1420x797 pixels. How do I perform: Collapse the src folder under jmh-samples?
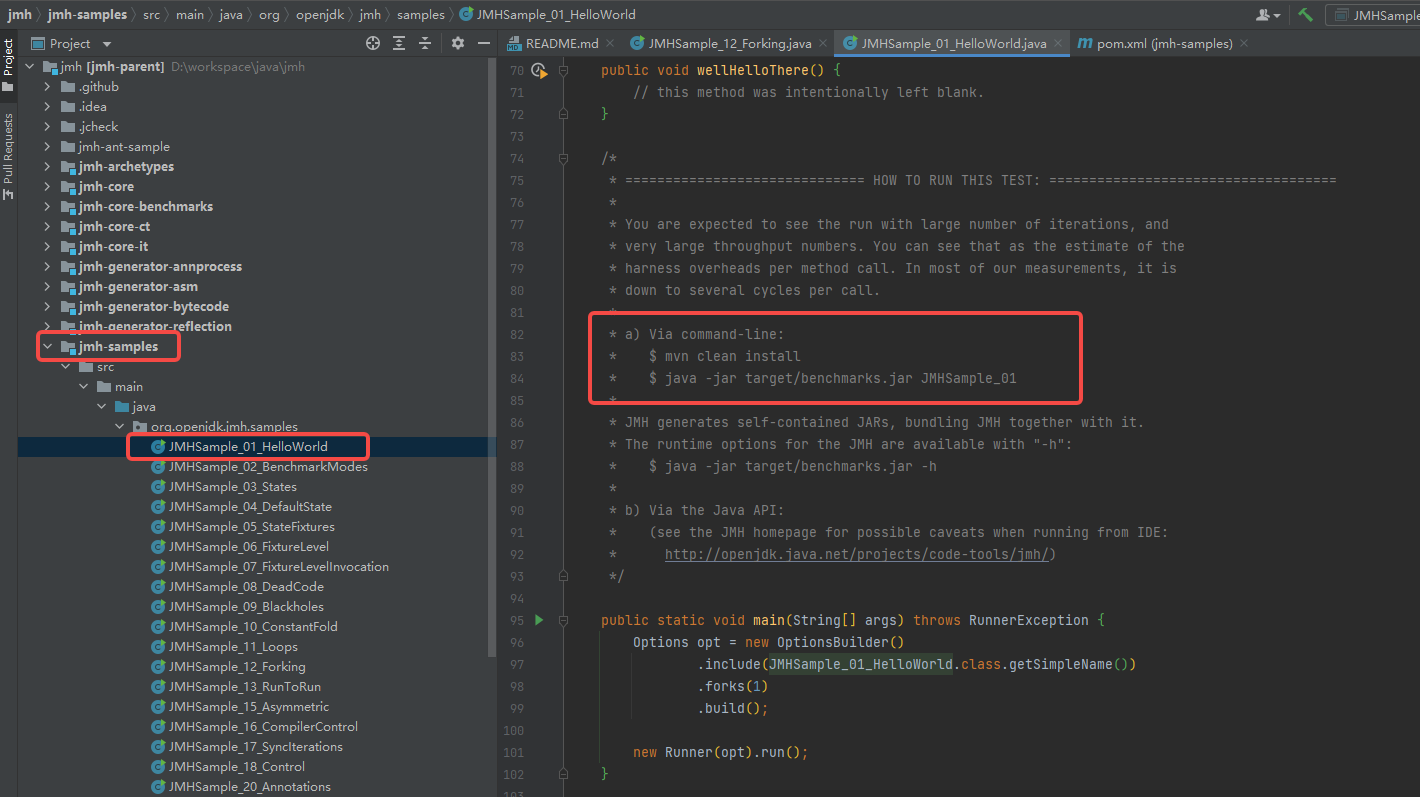(x=65, y=367)
